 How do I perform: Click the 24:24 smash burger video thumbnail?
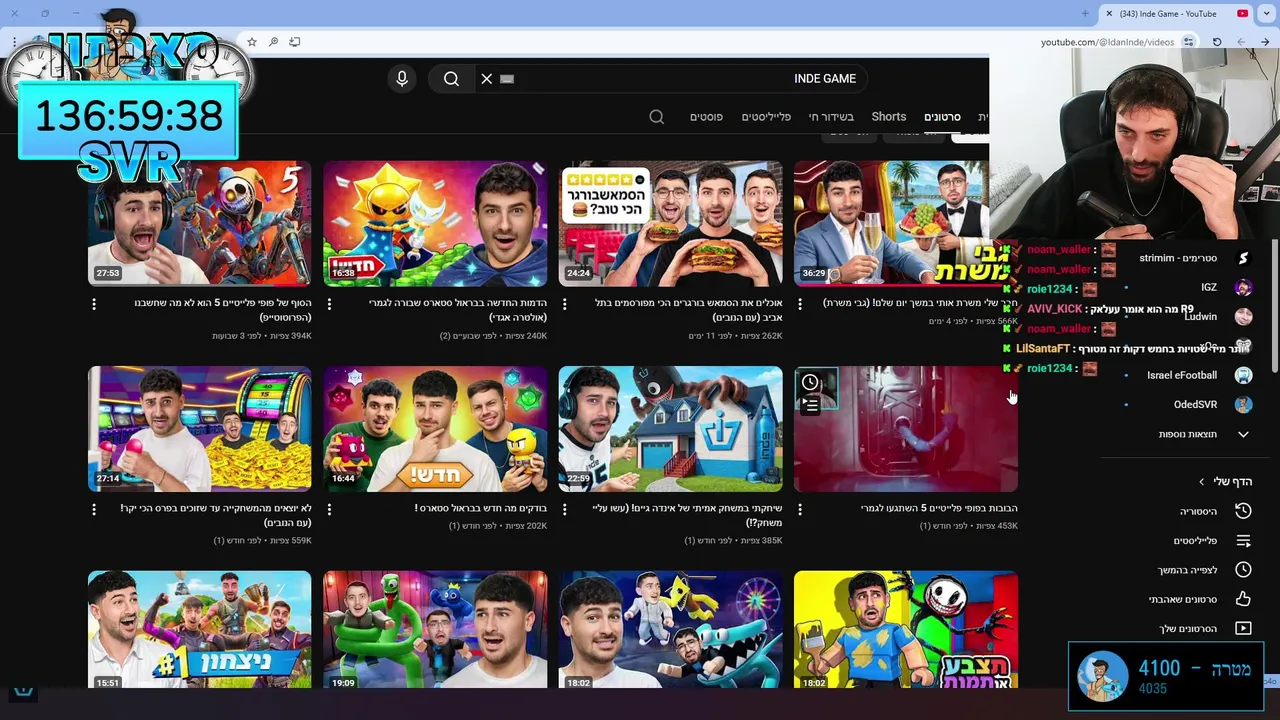pos(670,224)
